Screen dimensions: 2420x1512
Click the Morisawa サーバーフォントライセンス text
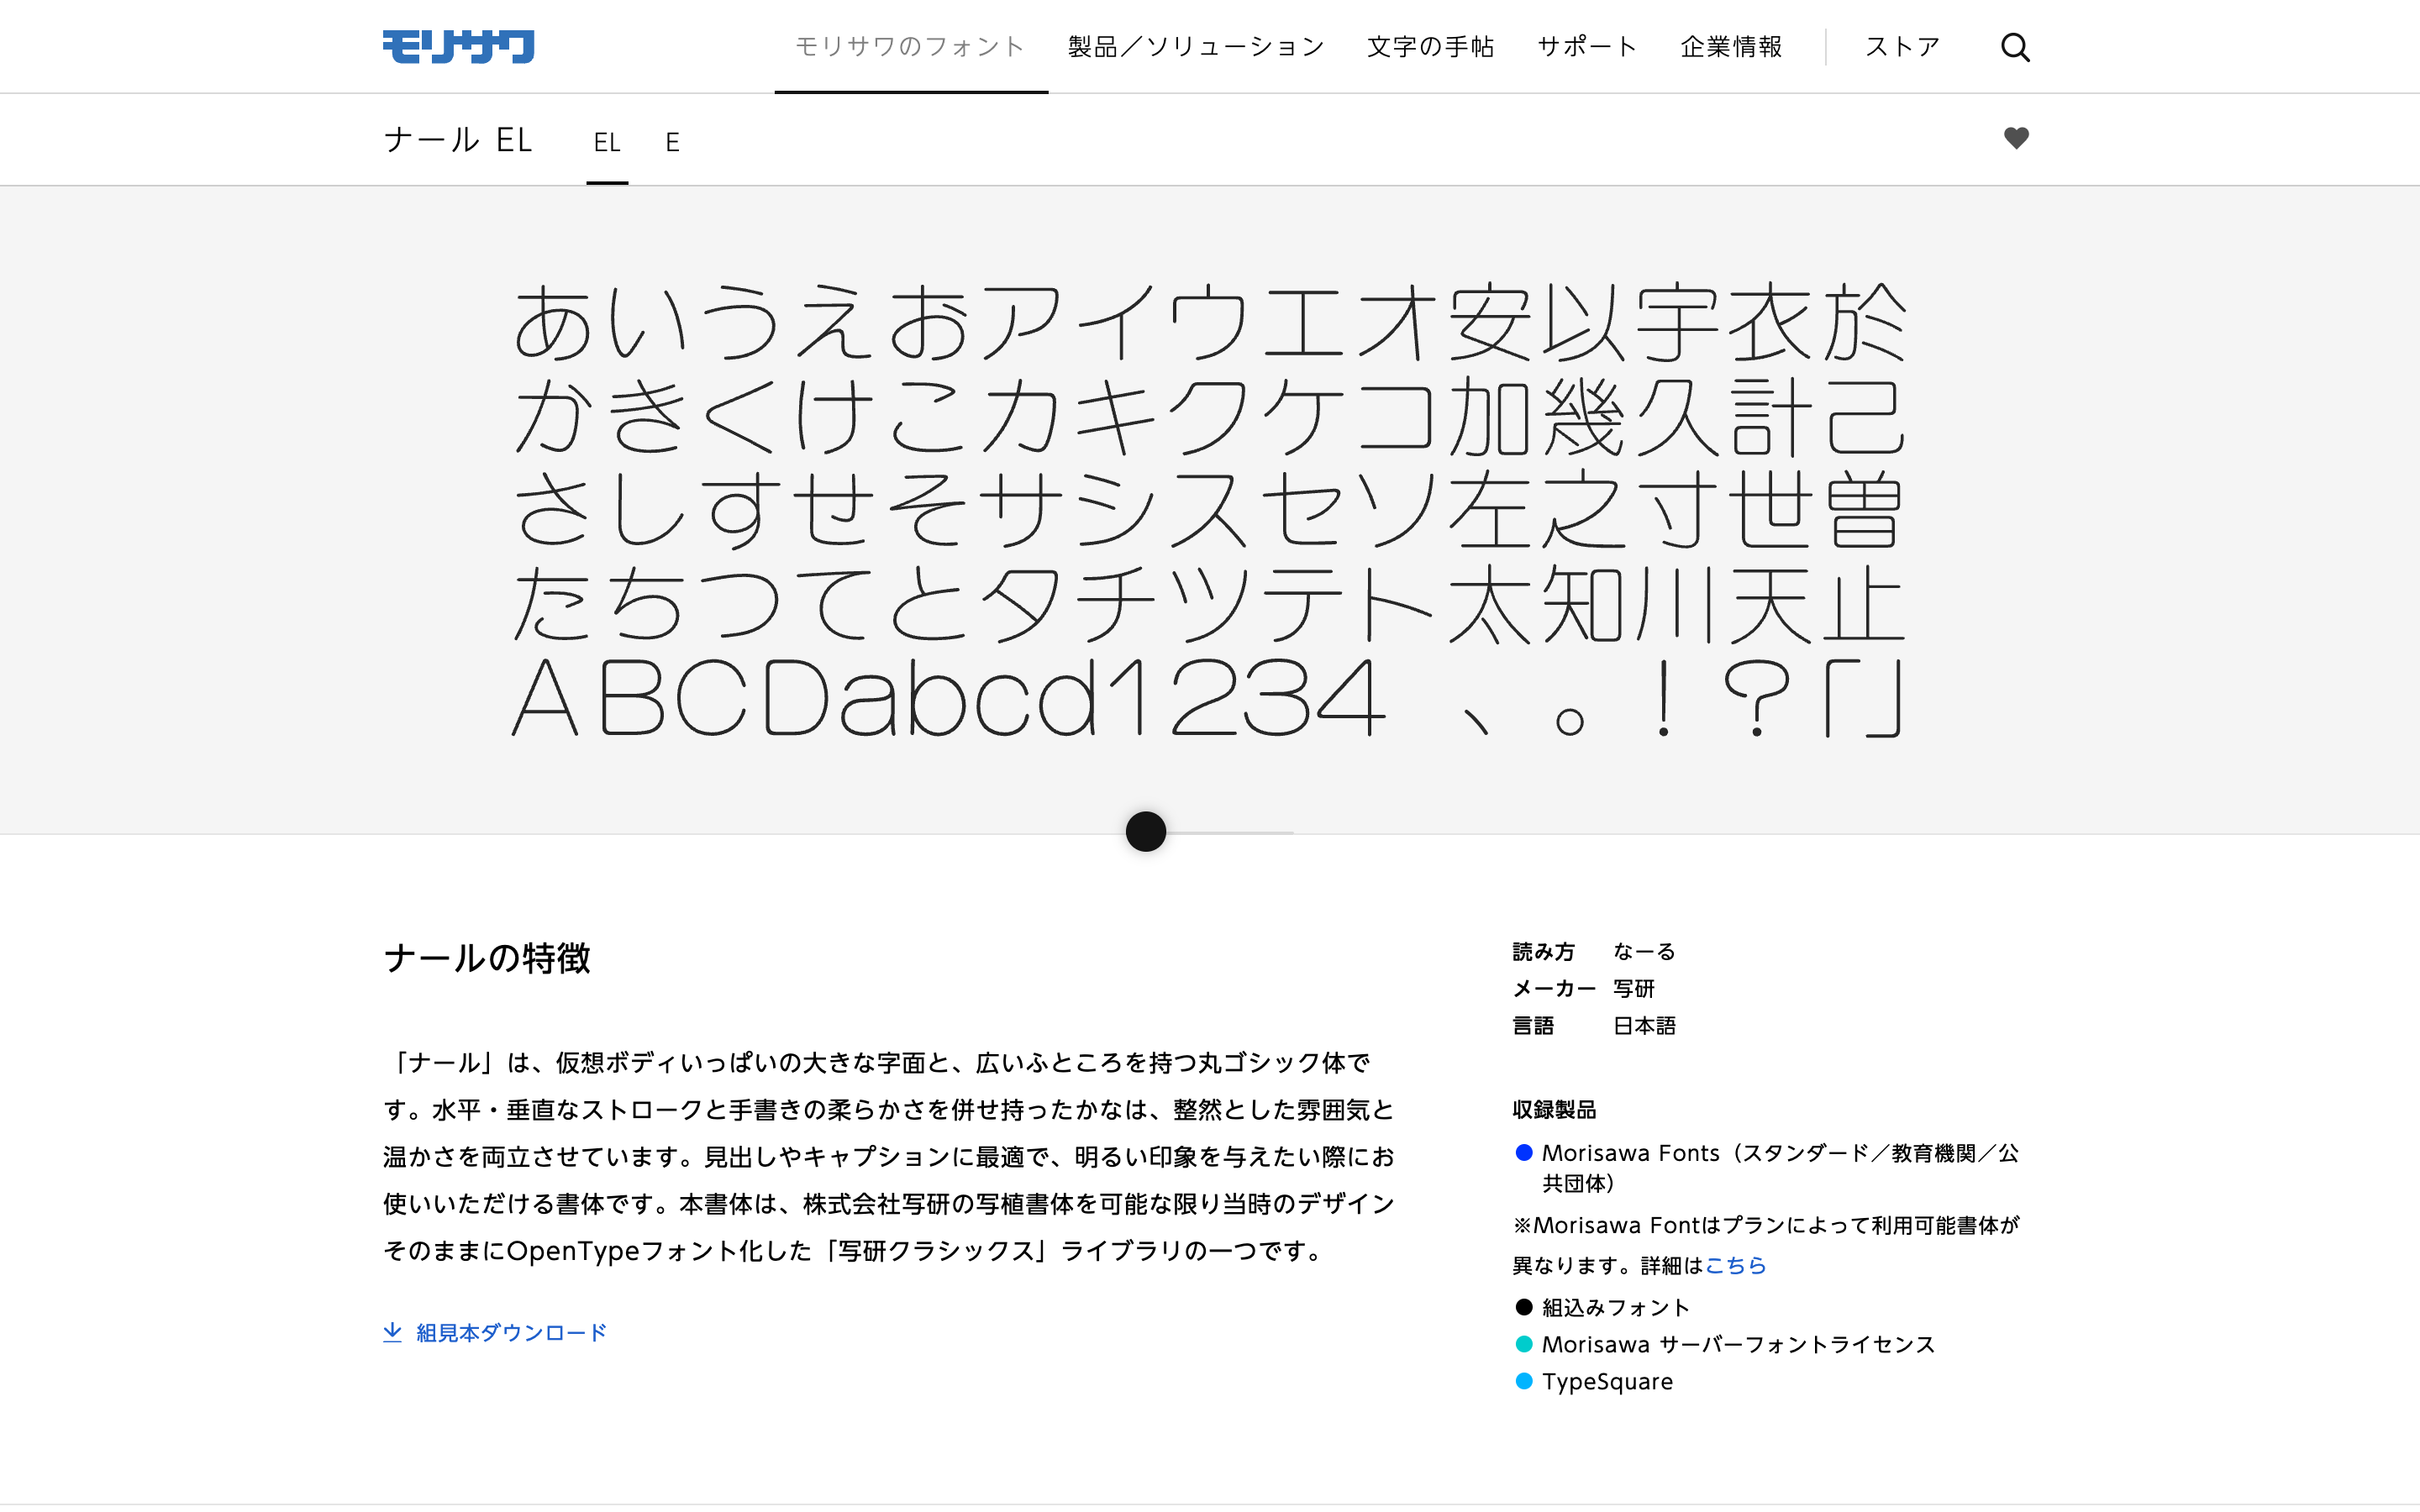pos(1739,1344)
